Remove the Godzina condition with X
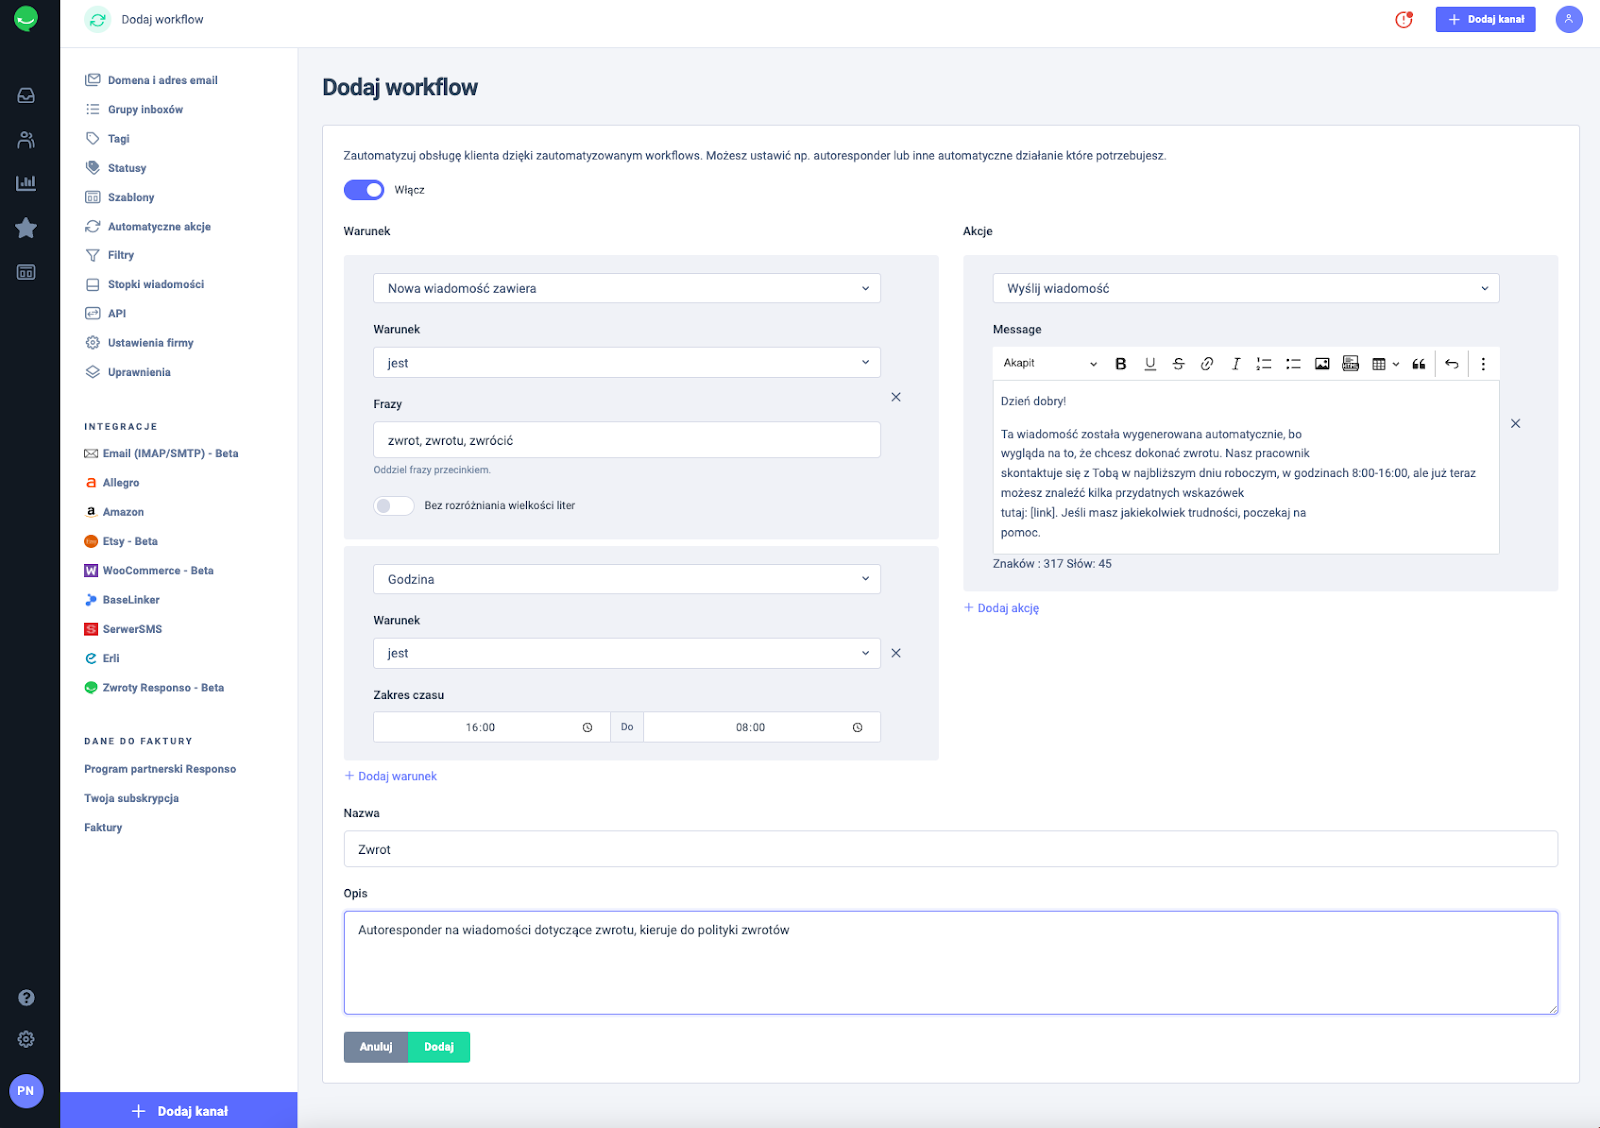Image resolution: width=1600 pixels, height=1128 pixels. pos(896,653)
